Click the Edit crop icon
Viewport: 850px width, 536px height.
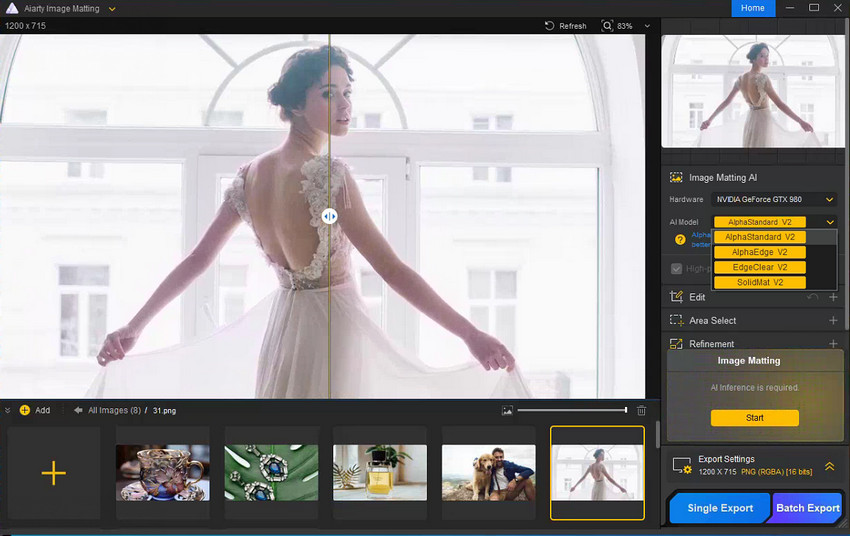pyautogui.click(x=676, y=296)
